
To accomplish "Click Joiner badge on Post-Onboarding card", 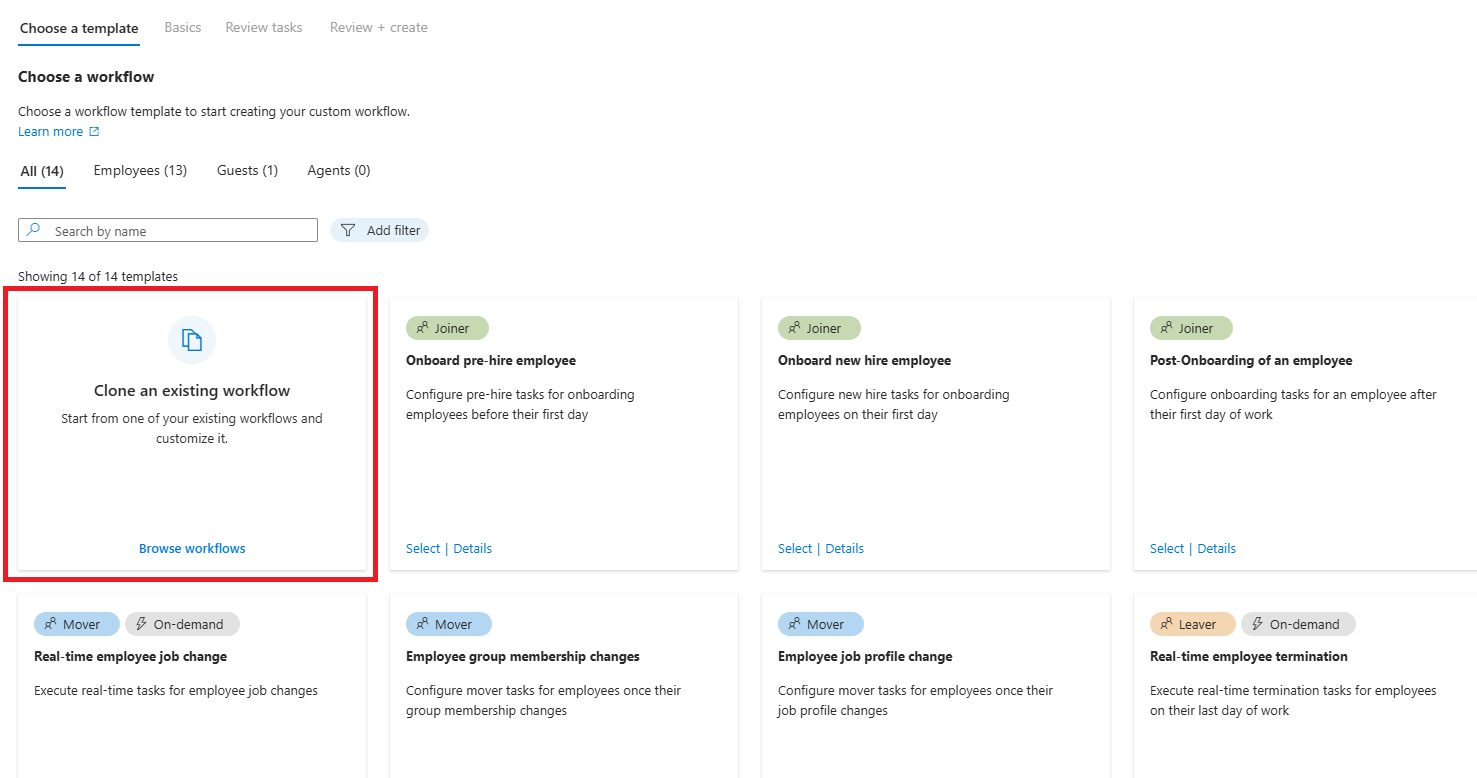I will (1191, 328).
